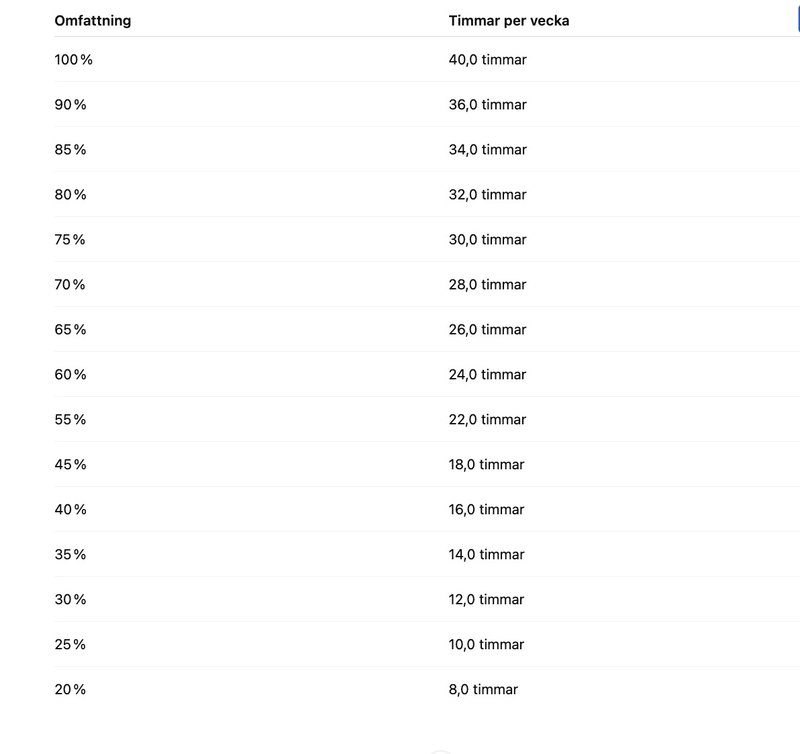The width and height of the screenshot is (800, 754).
Task: Select the 100 % row cell
Action: click(73, 60)
